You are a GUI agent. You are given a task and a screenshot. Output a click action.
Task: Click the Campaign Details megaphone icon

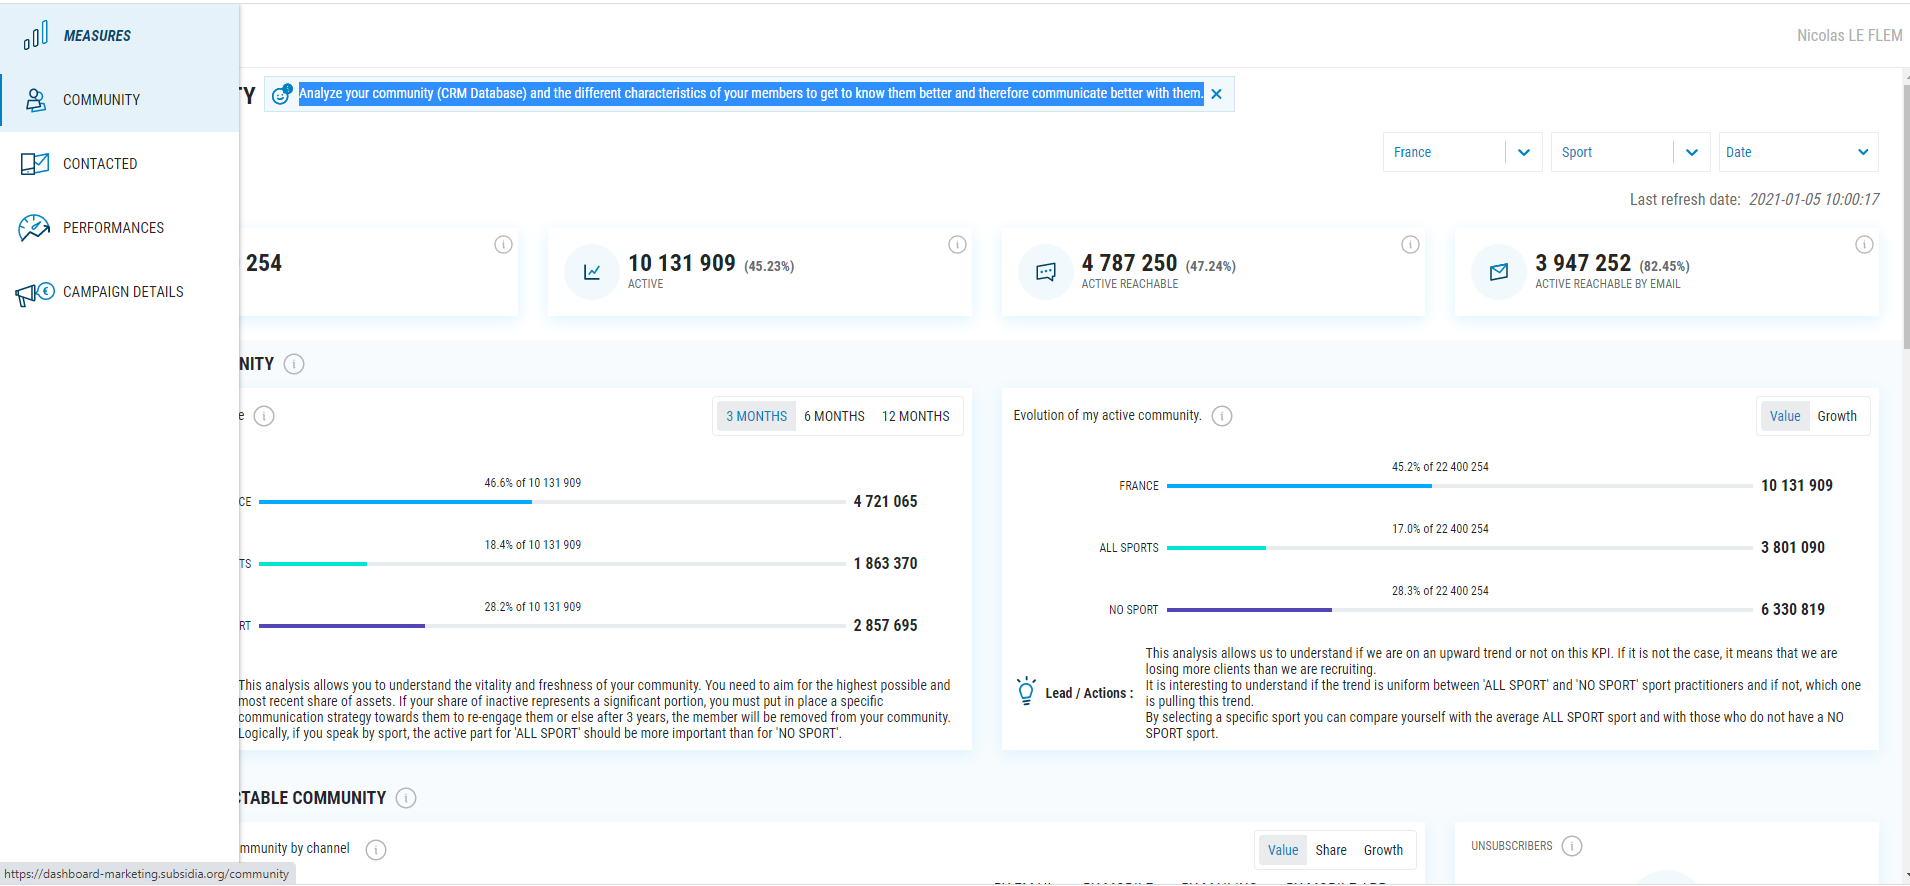click(34, 293)
